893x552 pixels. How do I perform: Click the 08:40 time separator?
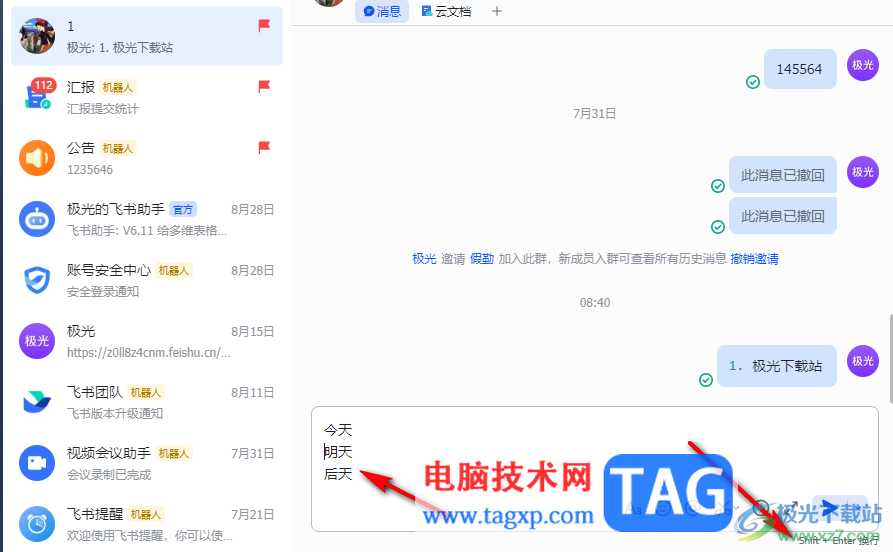click(595, 302)
